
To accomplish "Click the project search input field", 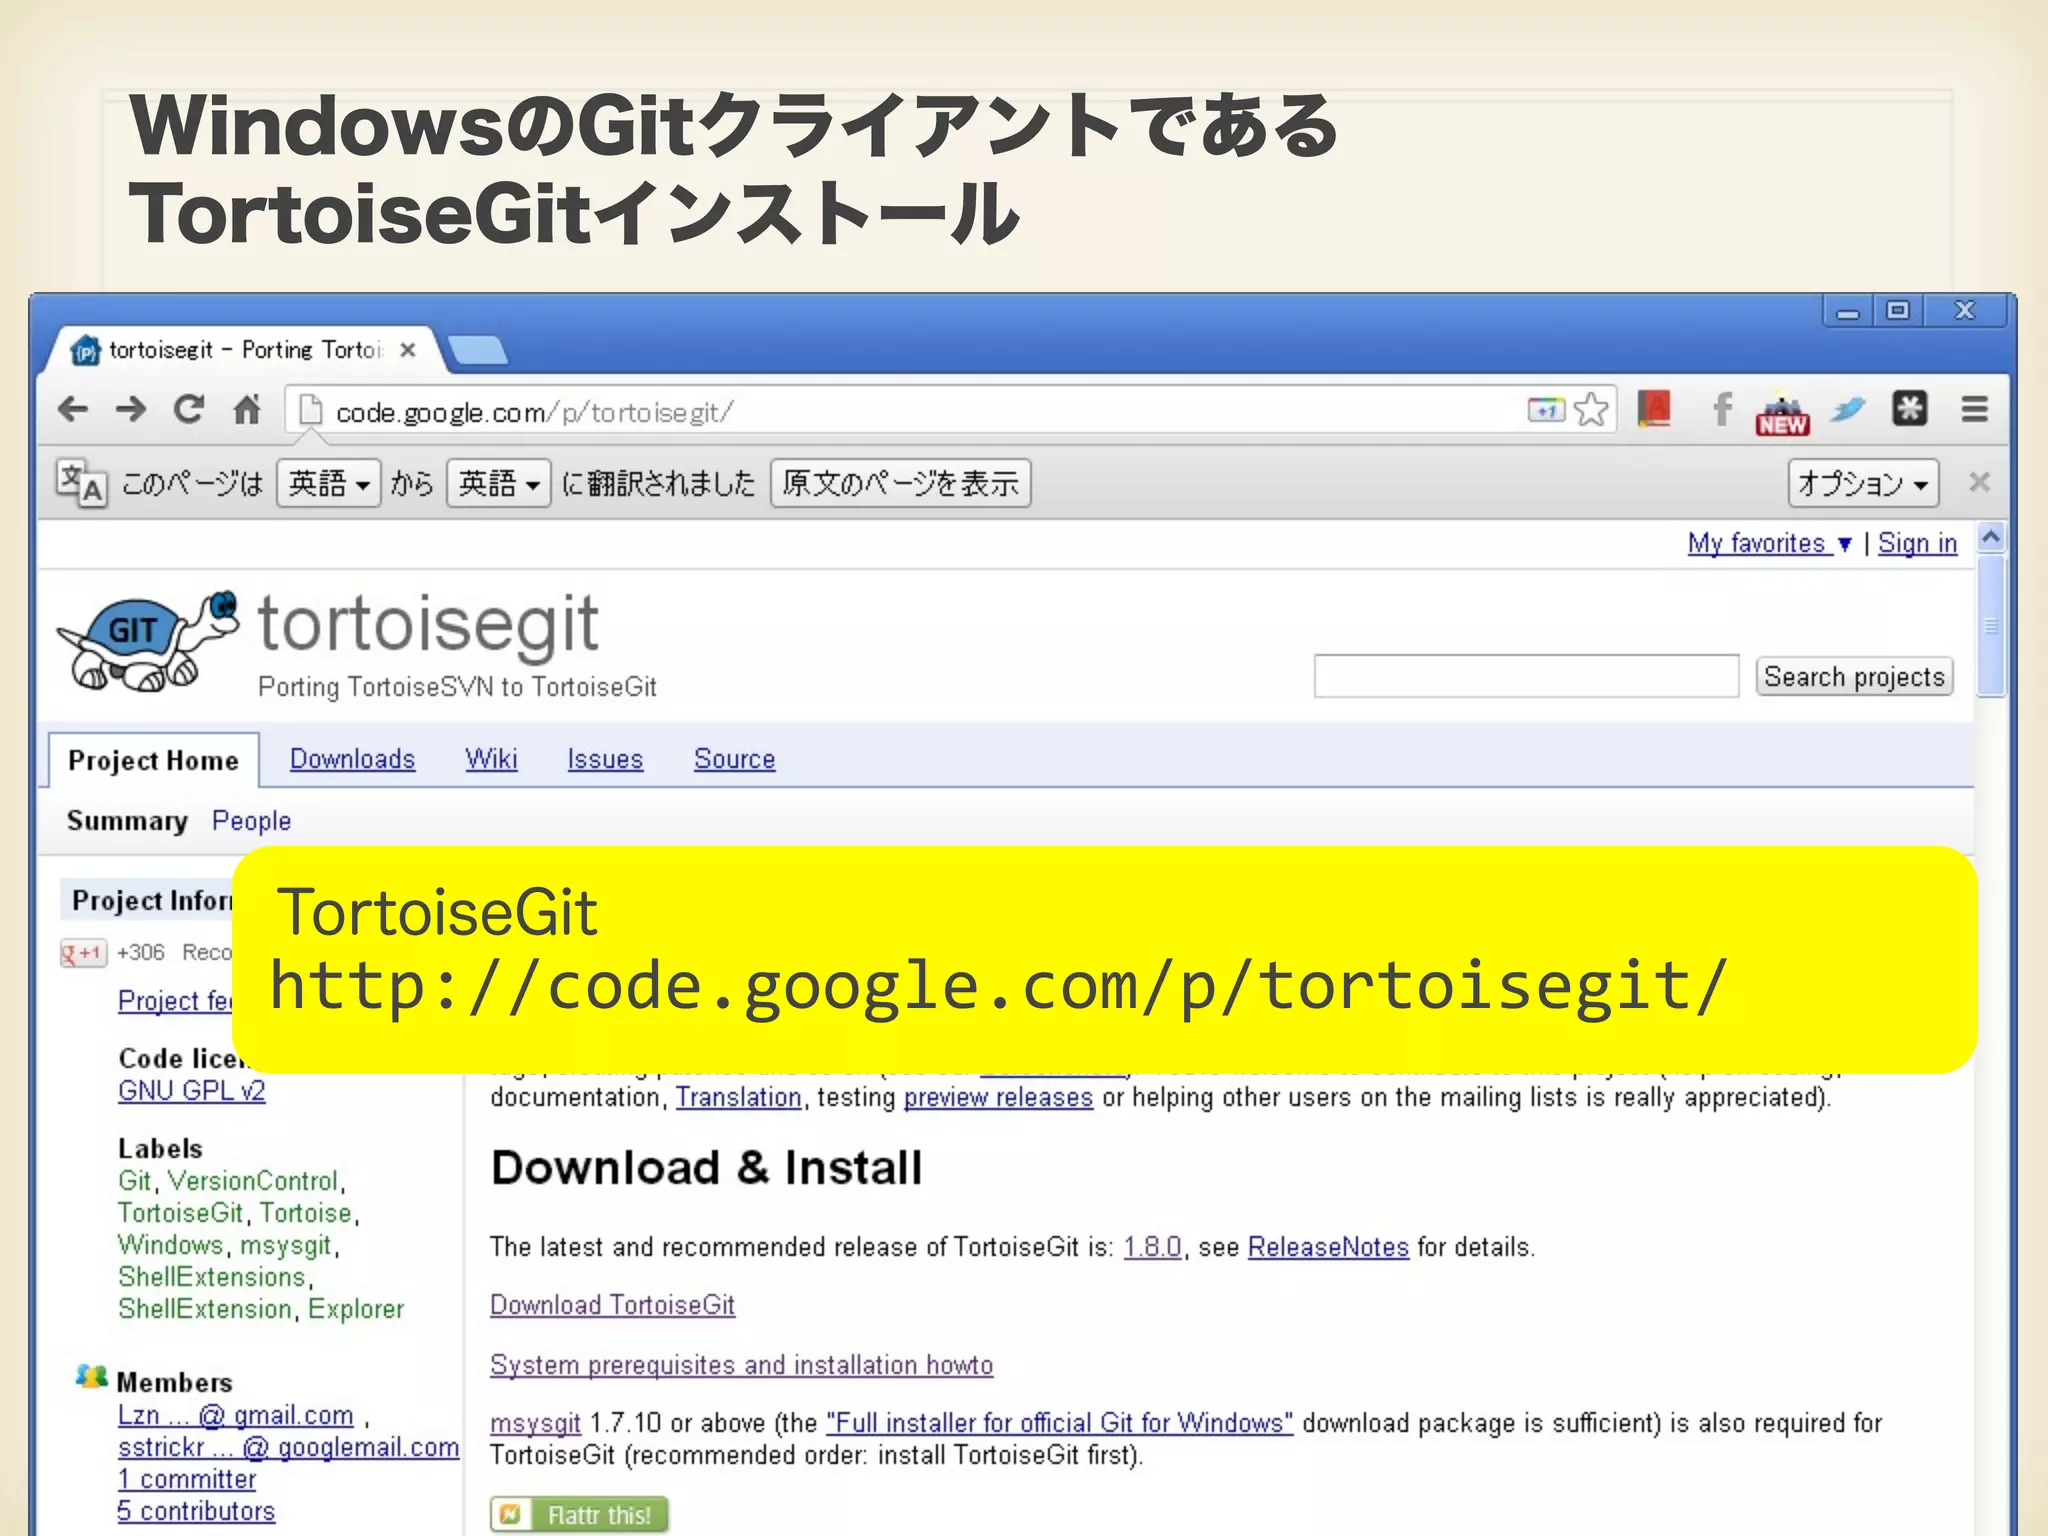I will click(x=1526, y=677).
